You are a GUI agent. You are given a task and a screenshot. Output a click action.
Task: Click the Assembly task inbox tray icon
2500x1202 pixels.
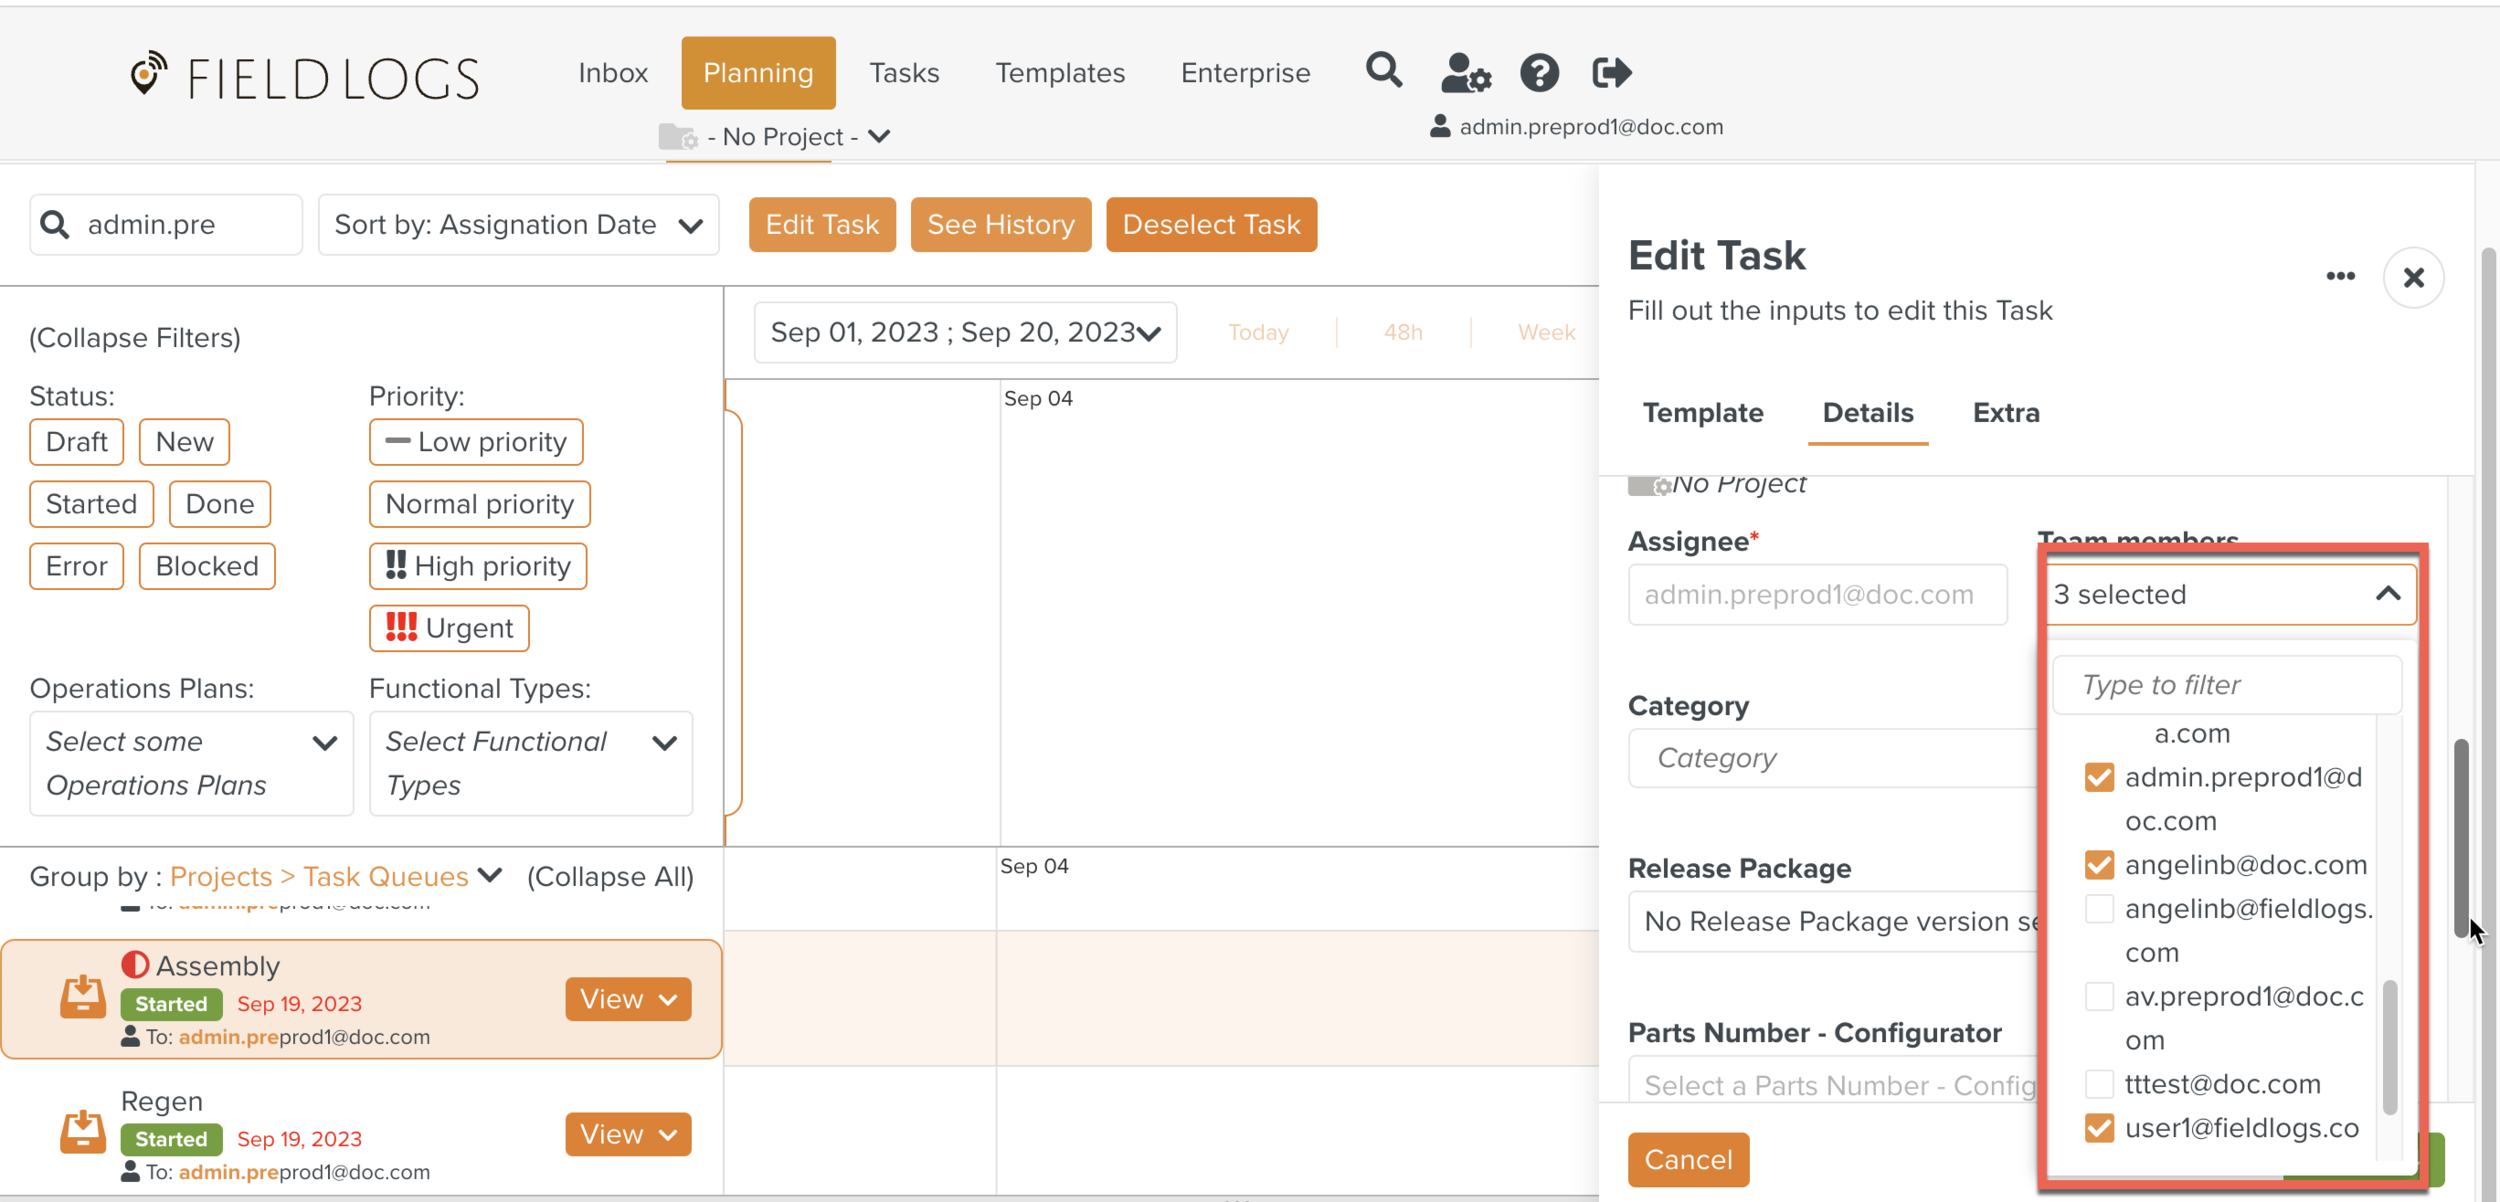click(83, 997)
